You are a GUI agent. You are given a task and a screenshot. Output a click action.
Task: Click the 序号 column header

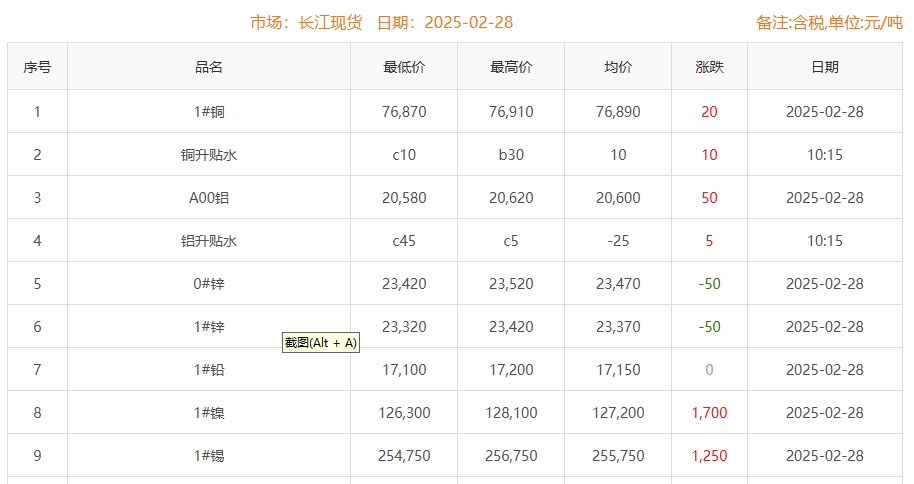click(x=37, y=67)
